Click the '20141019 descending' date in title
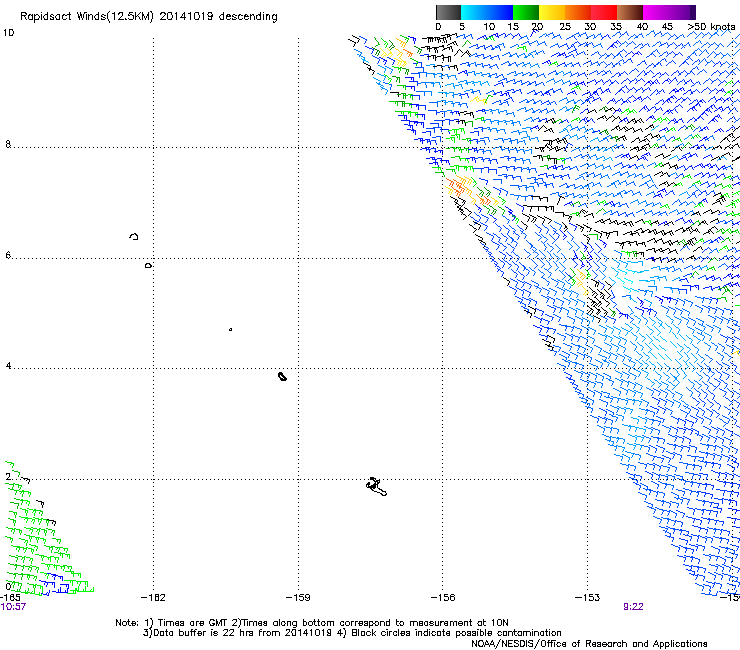Viewport: 740px width, 650px height. [219, 17]
